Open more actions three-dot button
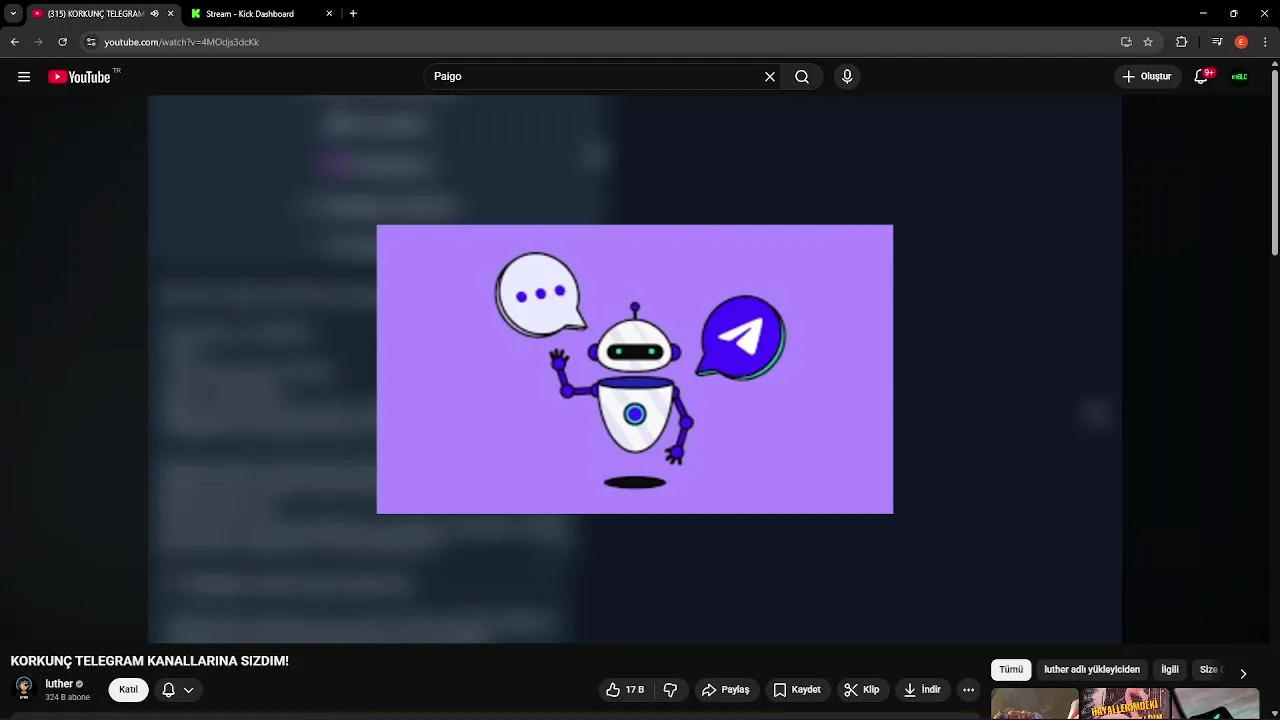Viewport: 1280px width, 720px height. click(x=968, y=690)
